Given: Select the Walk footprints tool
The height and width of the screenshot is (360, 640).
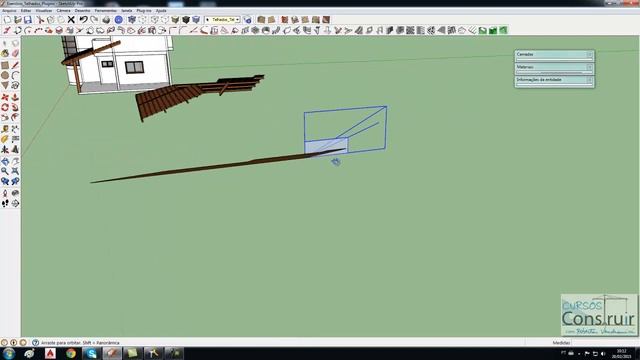Looking at the screenshot, I should (5, 203).
